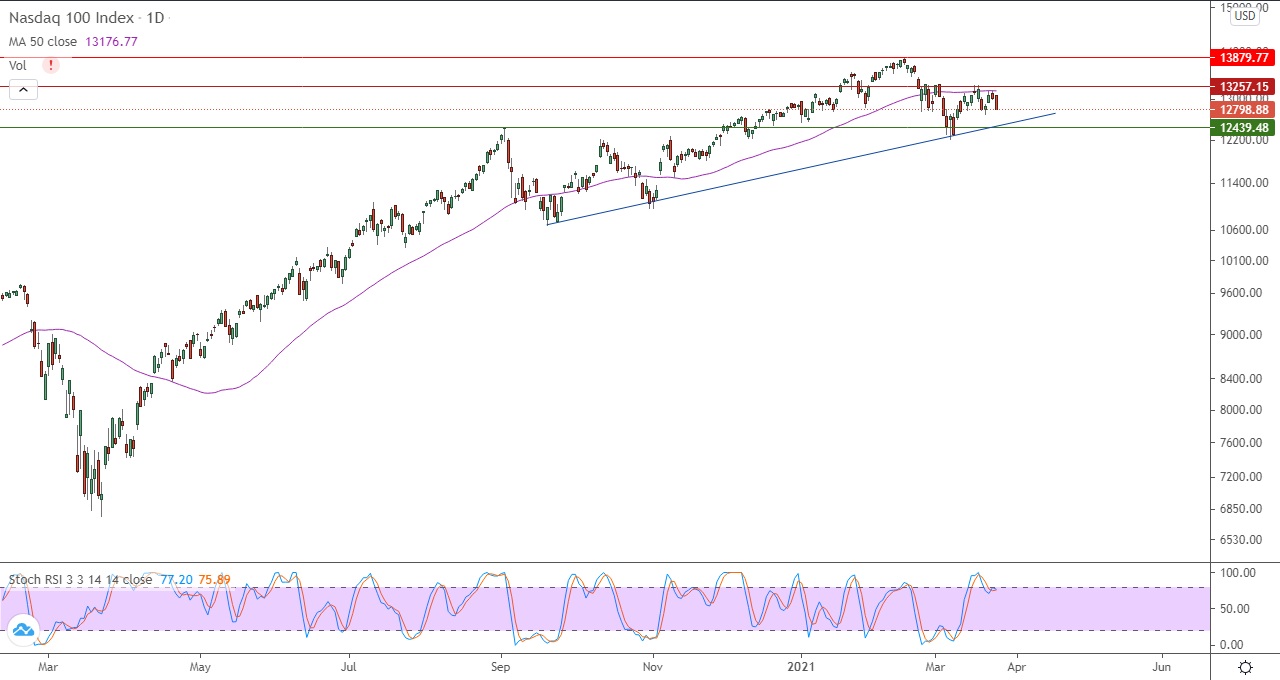The height and width of the screenshot is (680, 1280).
Task: Click the TradingView cloud logo icon
Action: click(23, 630)
